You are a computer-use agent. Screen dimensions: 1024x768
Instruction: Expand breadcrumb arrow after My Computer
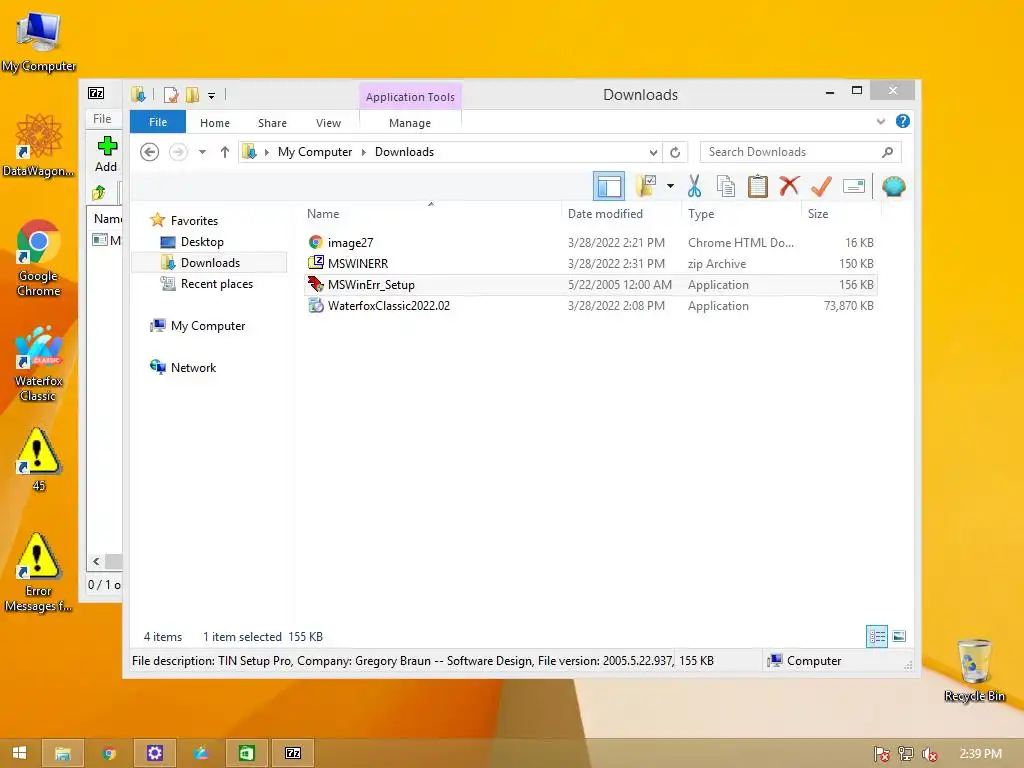tap(364, 152)
